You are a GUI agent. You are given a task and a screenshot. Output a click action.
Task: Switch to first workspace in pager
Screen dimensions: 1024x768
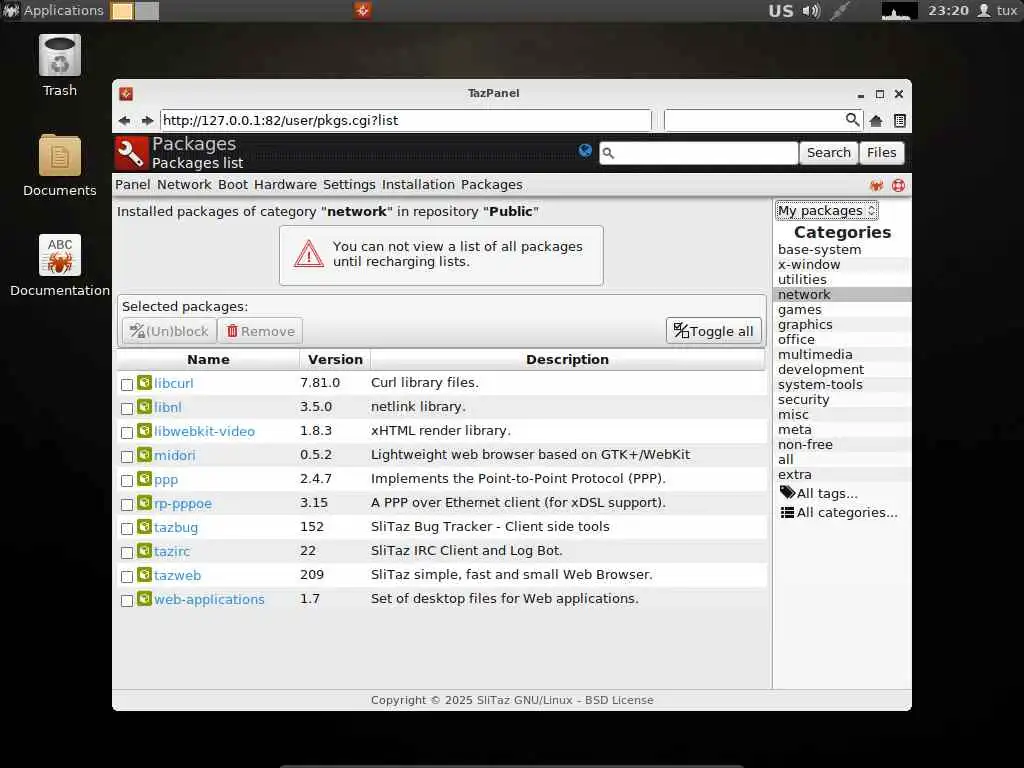coord(122,10)
